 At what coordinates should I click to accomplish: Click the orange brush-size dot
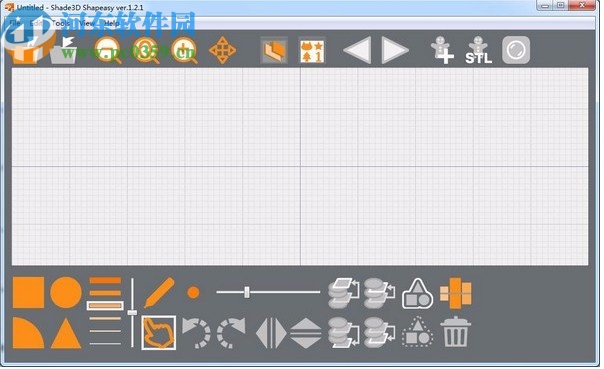coord(193,292)
